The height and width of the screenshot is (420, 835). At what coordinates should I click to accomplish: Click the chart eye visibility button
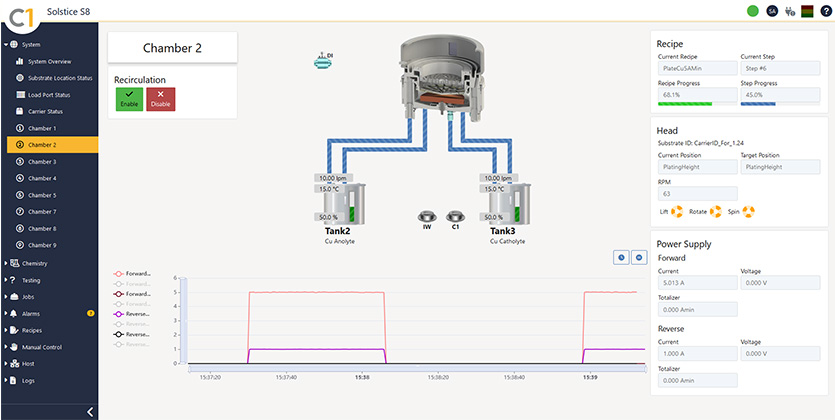coord(639,258)
